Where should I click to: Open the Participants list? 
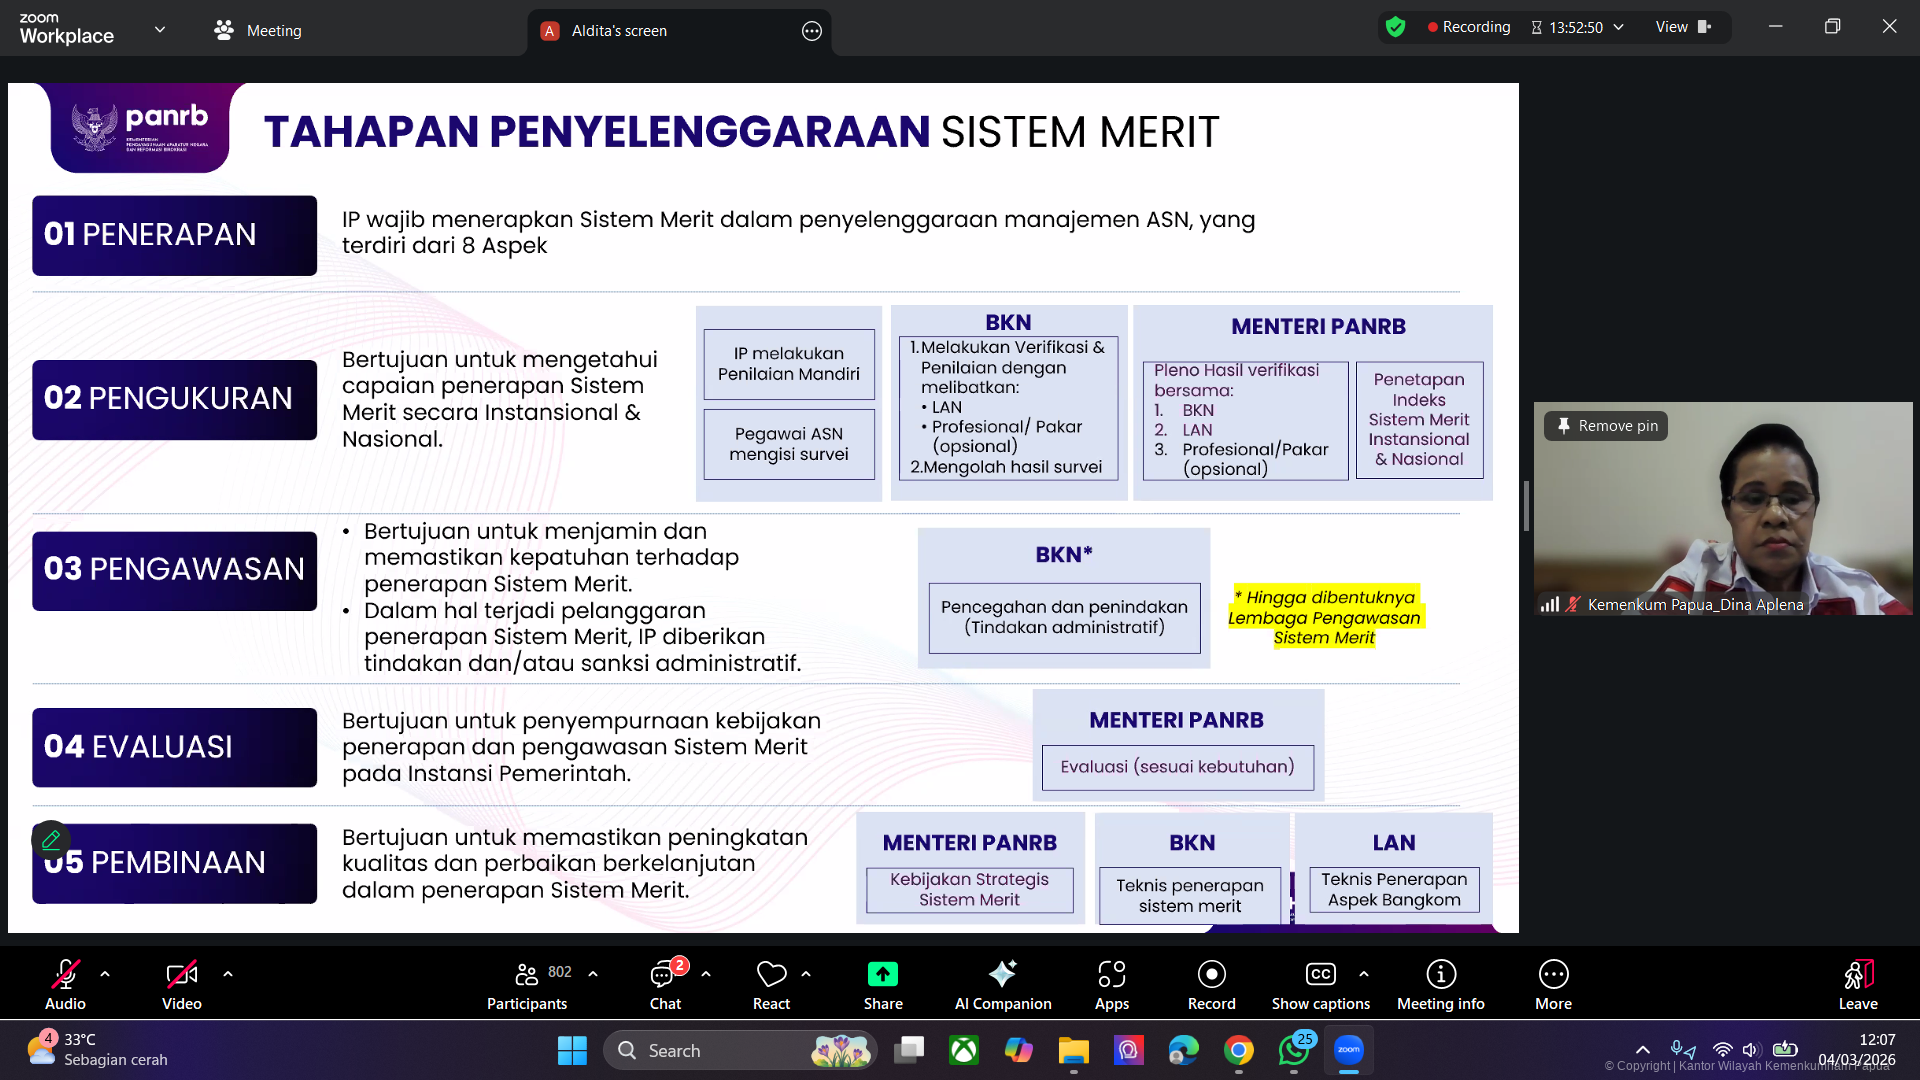[x=526, y=983]
